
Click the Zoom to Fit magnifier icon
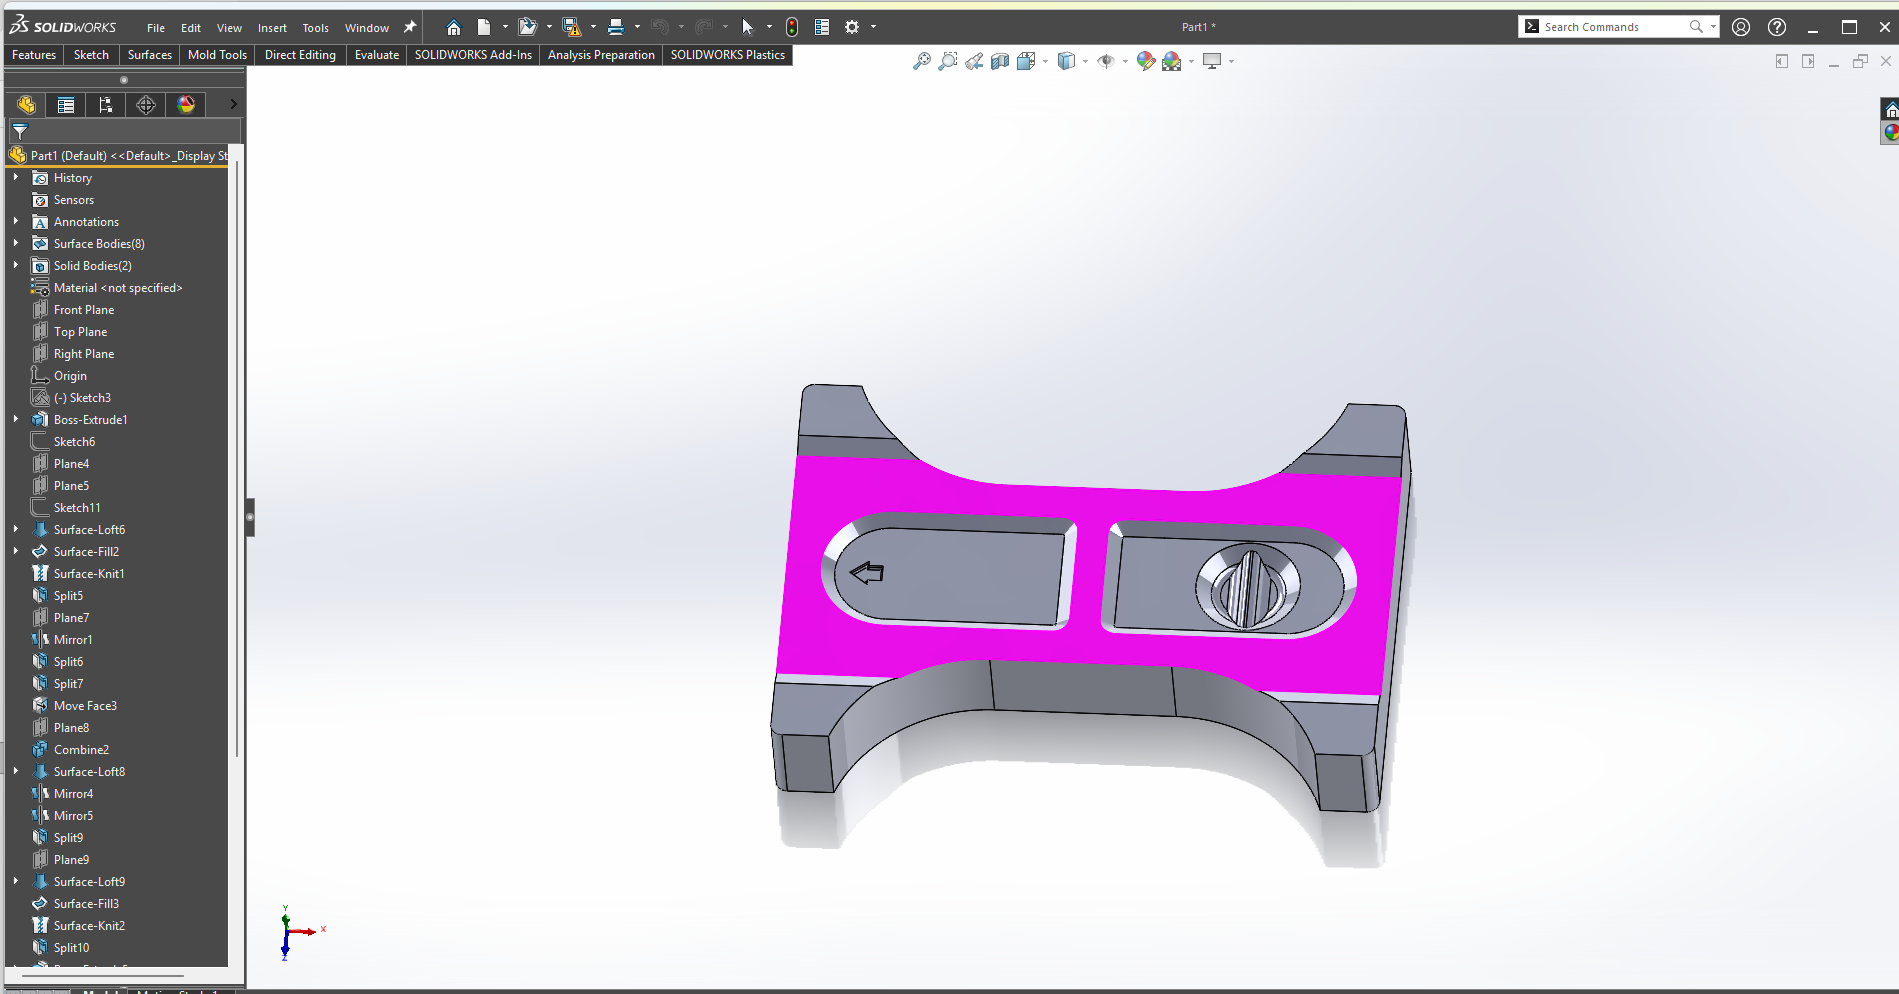point(921,62)
